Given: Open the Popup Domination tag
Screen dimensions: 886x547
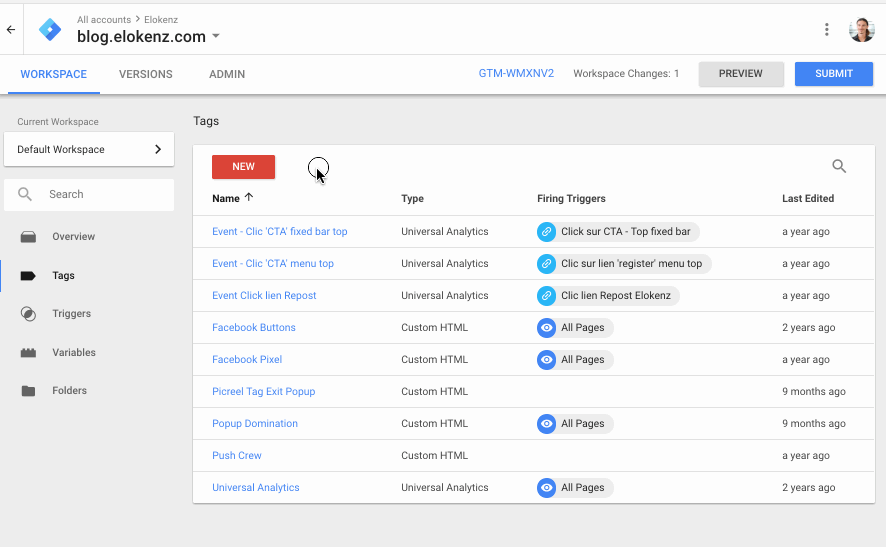Looking at the screenshot, I should [x=255, y=424].
